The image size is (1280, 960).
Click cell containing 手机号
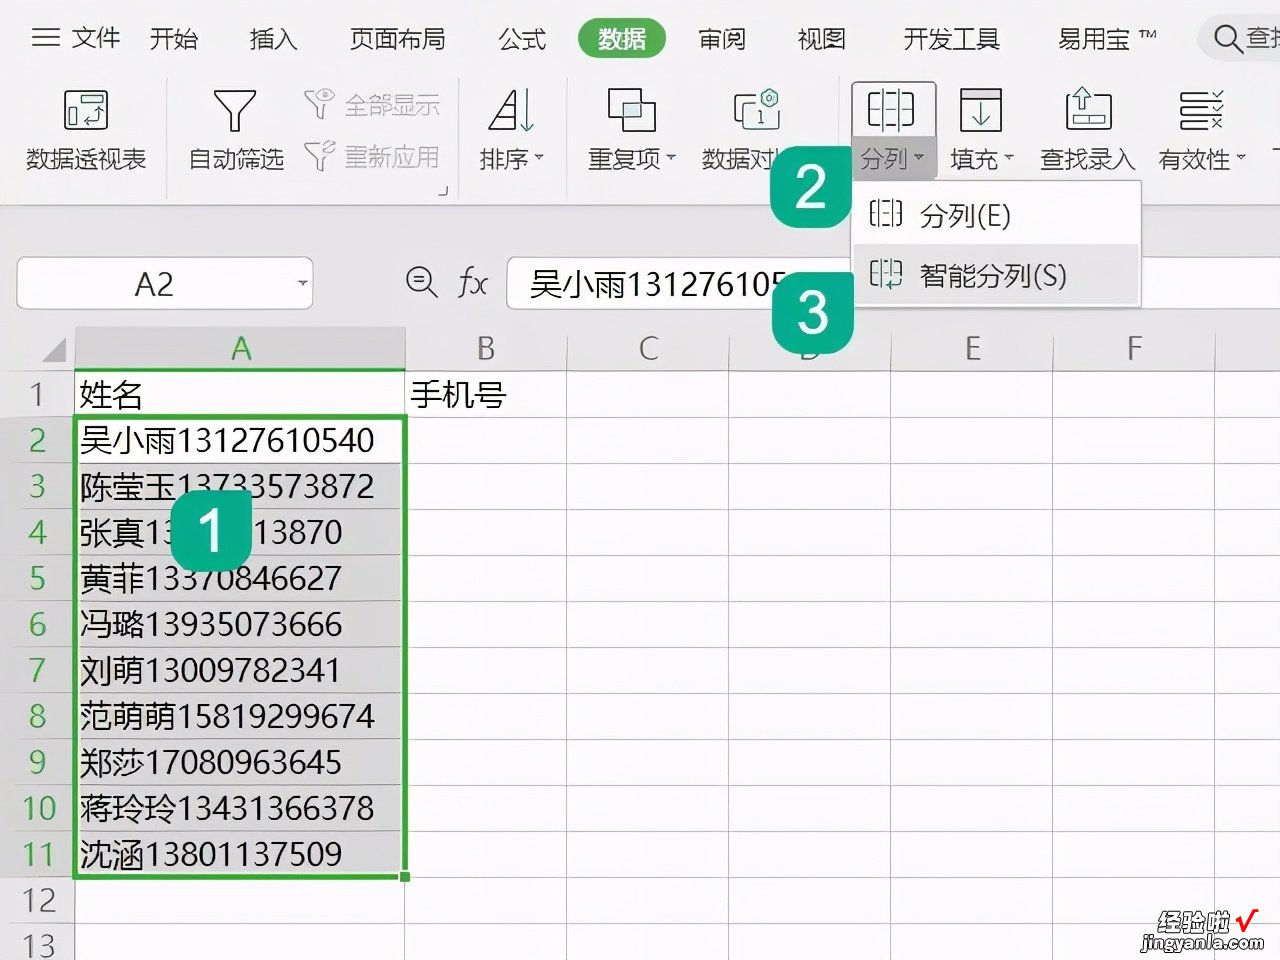tap(486, 394)
